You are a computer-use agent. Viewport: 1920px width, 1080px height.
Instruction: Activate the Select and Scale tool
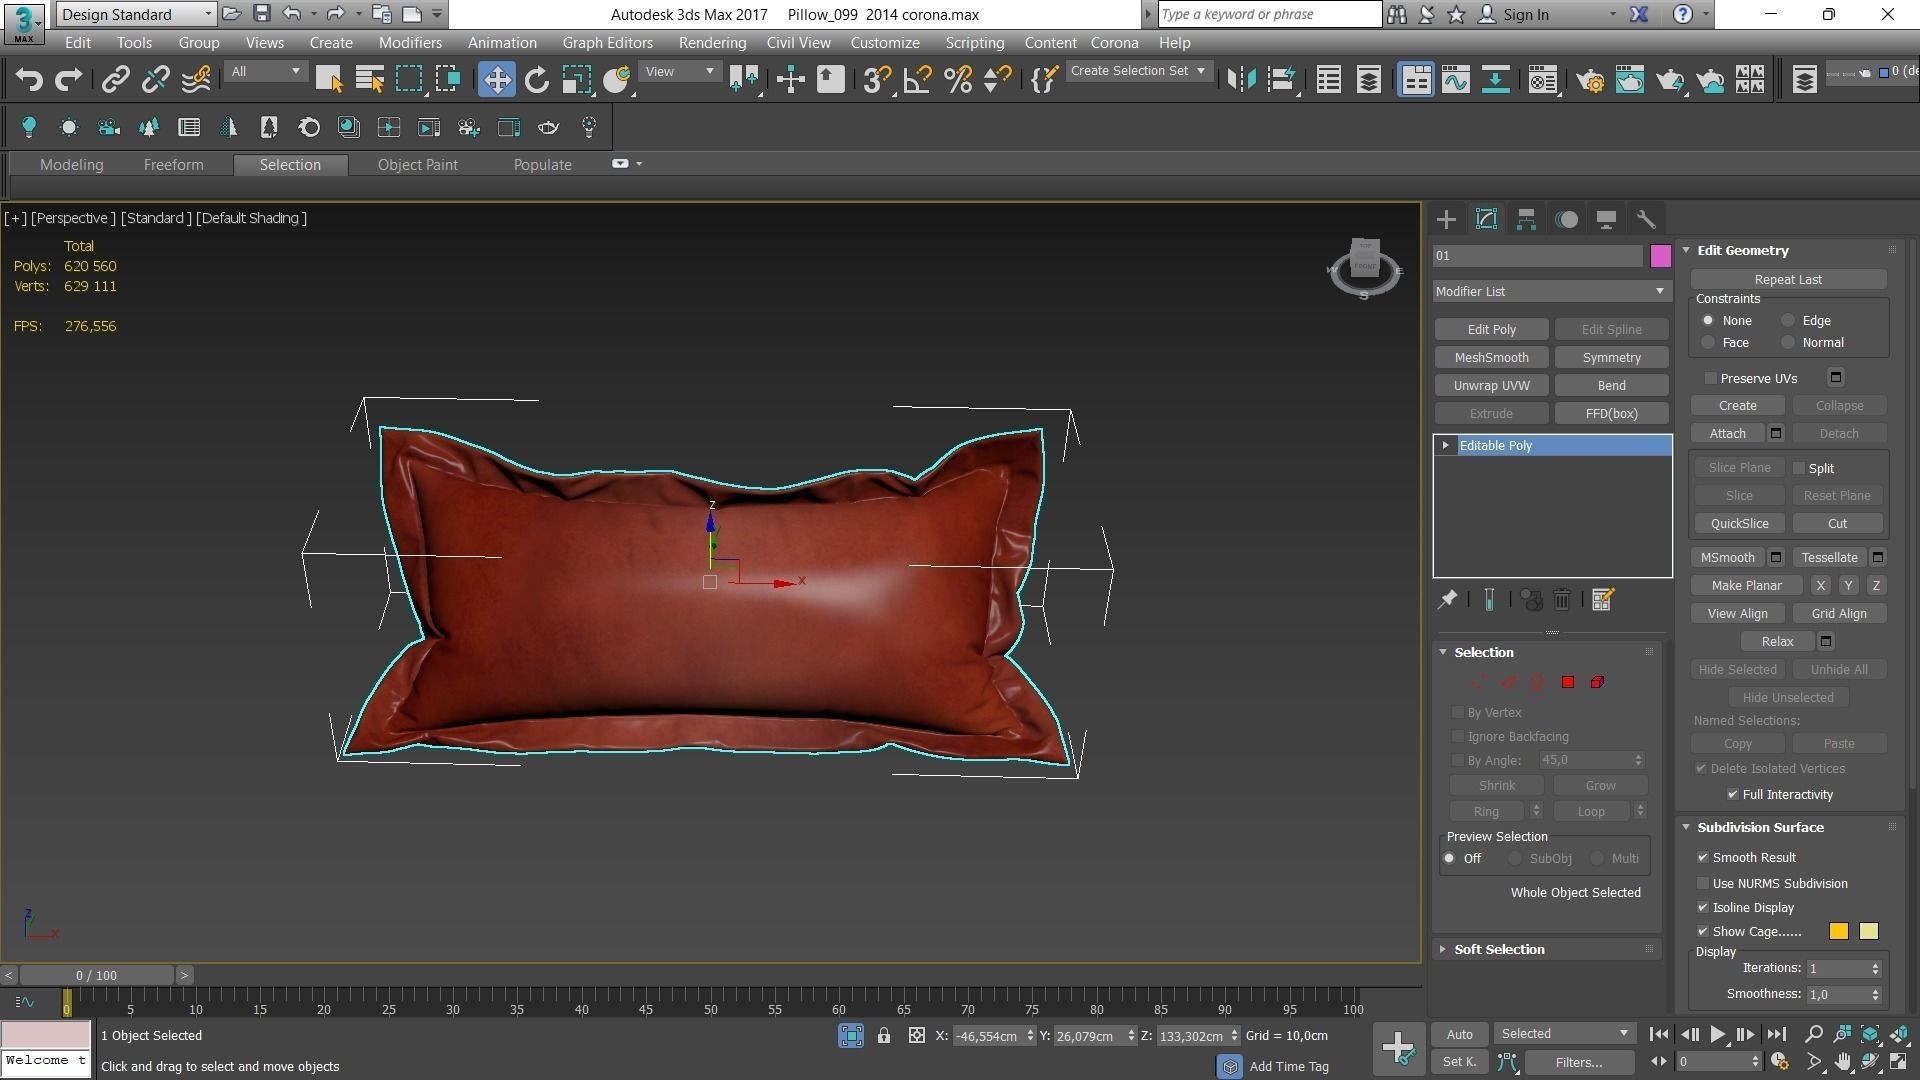tap(577, 80)
